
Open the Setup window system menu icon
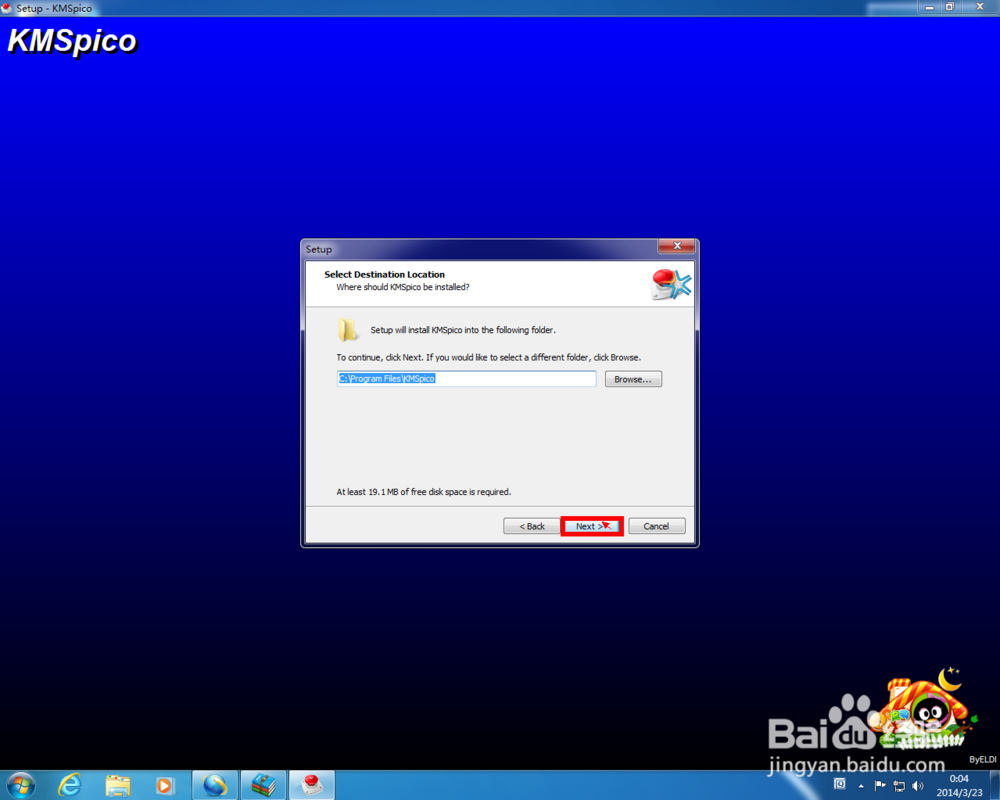click(x=310, y=249)
